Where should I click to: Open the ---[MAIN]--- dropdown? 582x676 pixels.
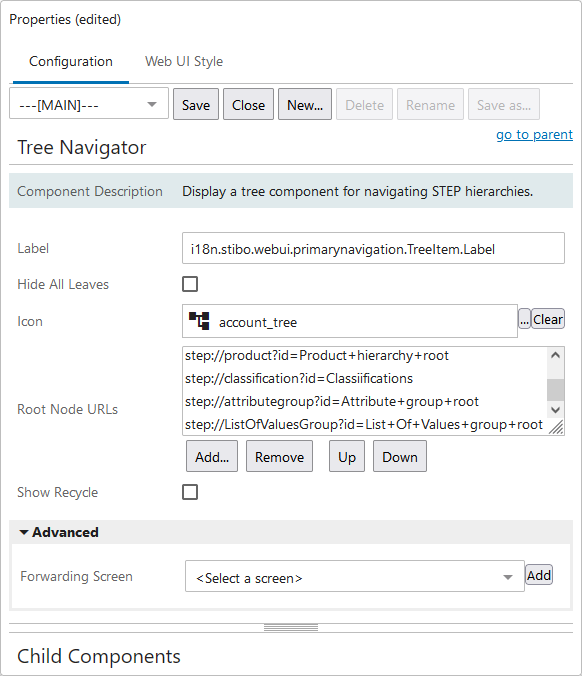[89, 103]
